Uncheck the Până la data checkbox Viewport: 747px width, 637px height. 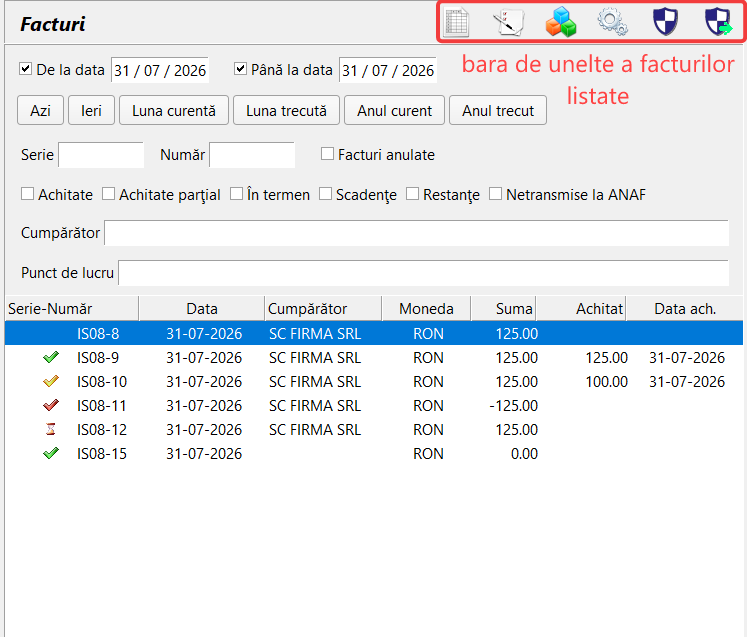coord(241,69)
